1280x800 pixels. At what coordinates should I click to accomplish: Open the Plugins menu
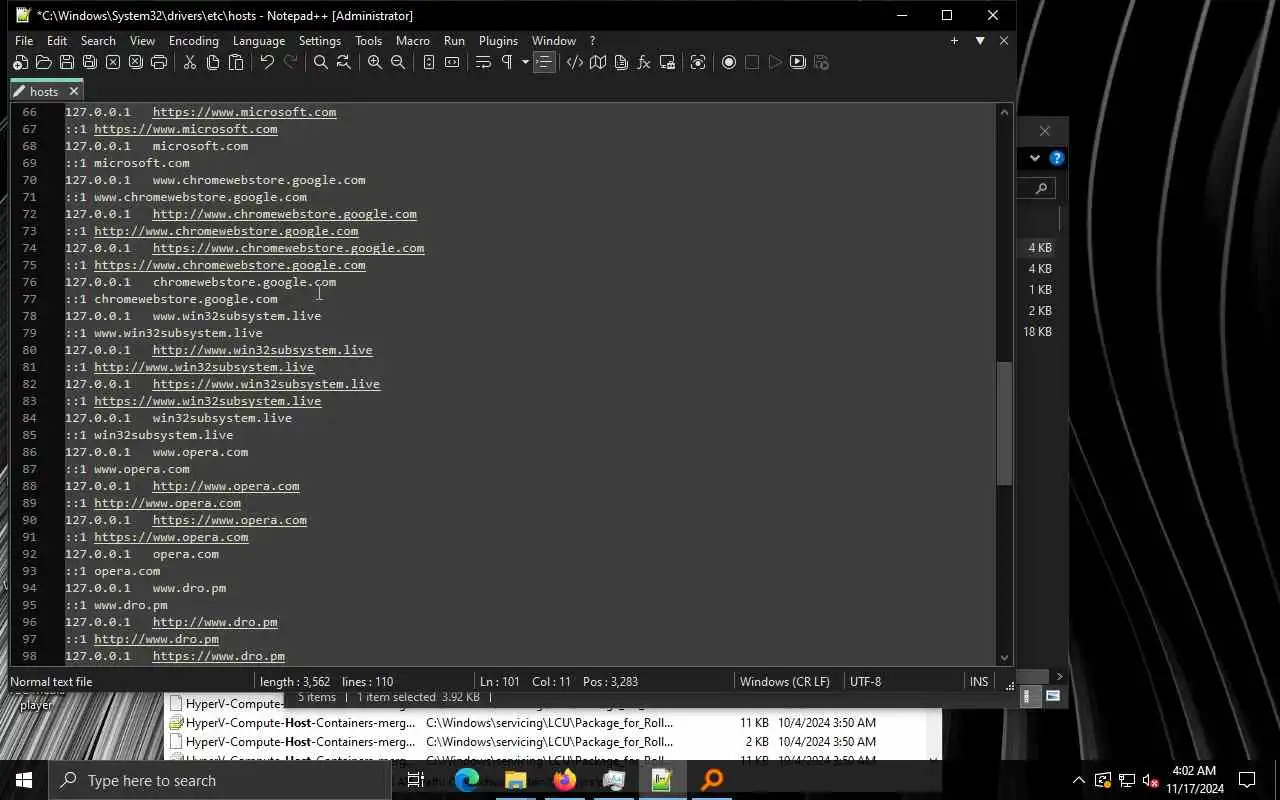pyautogui.click(x=498, y=41)
